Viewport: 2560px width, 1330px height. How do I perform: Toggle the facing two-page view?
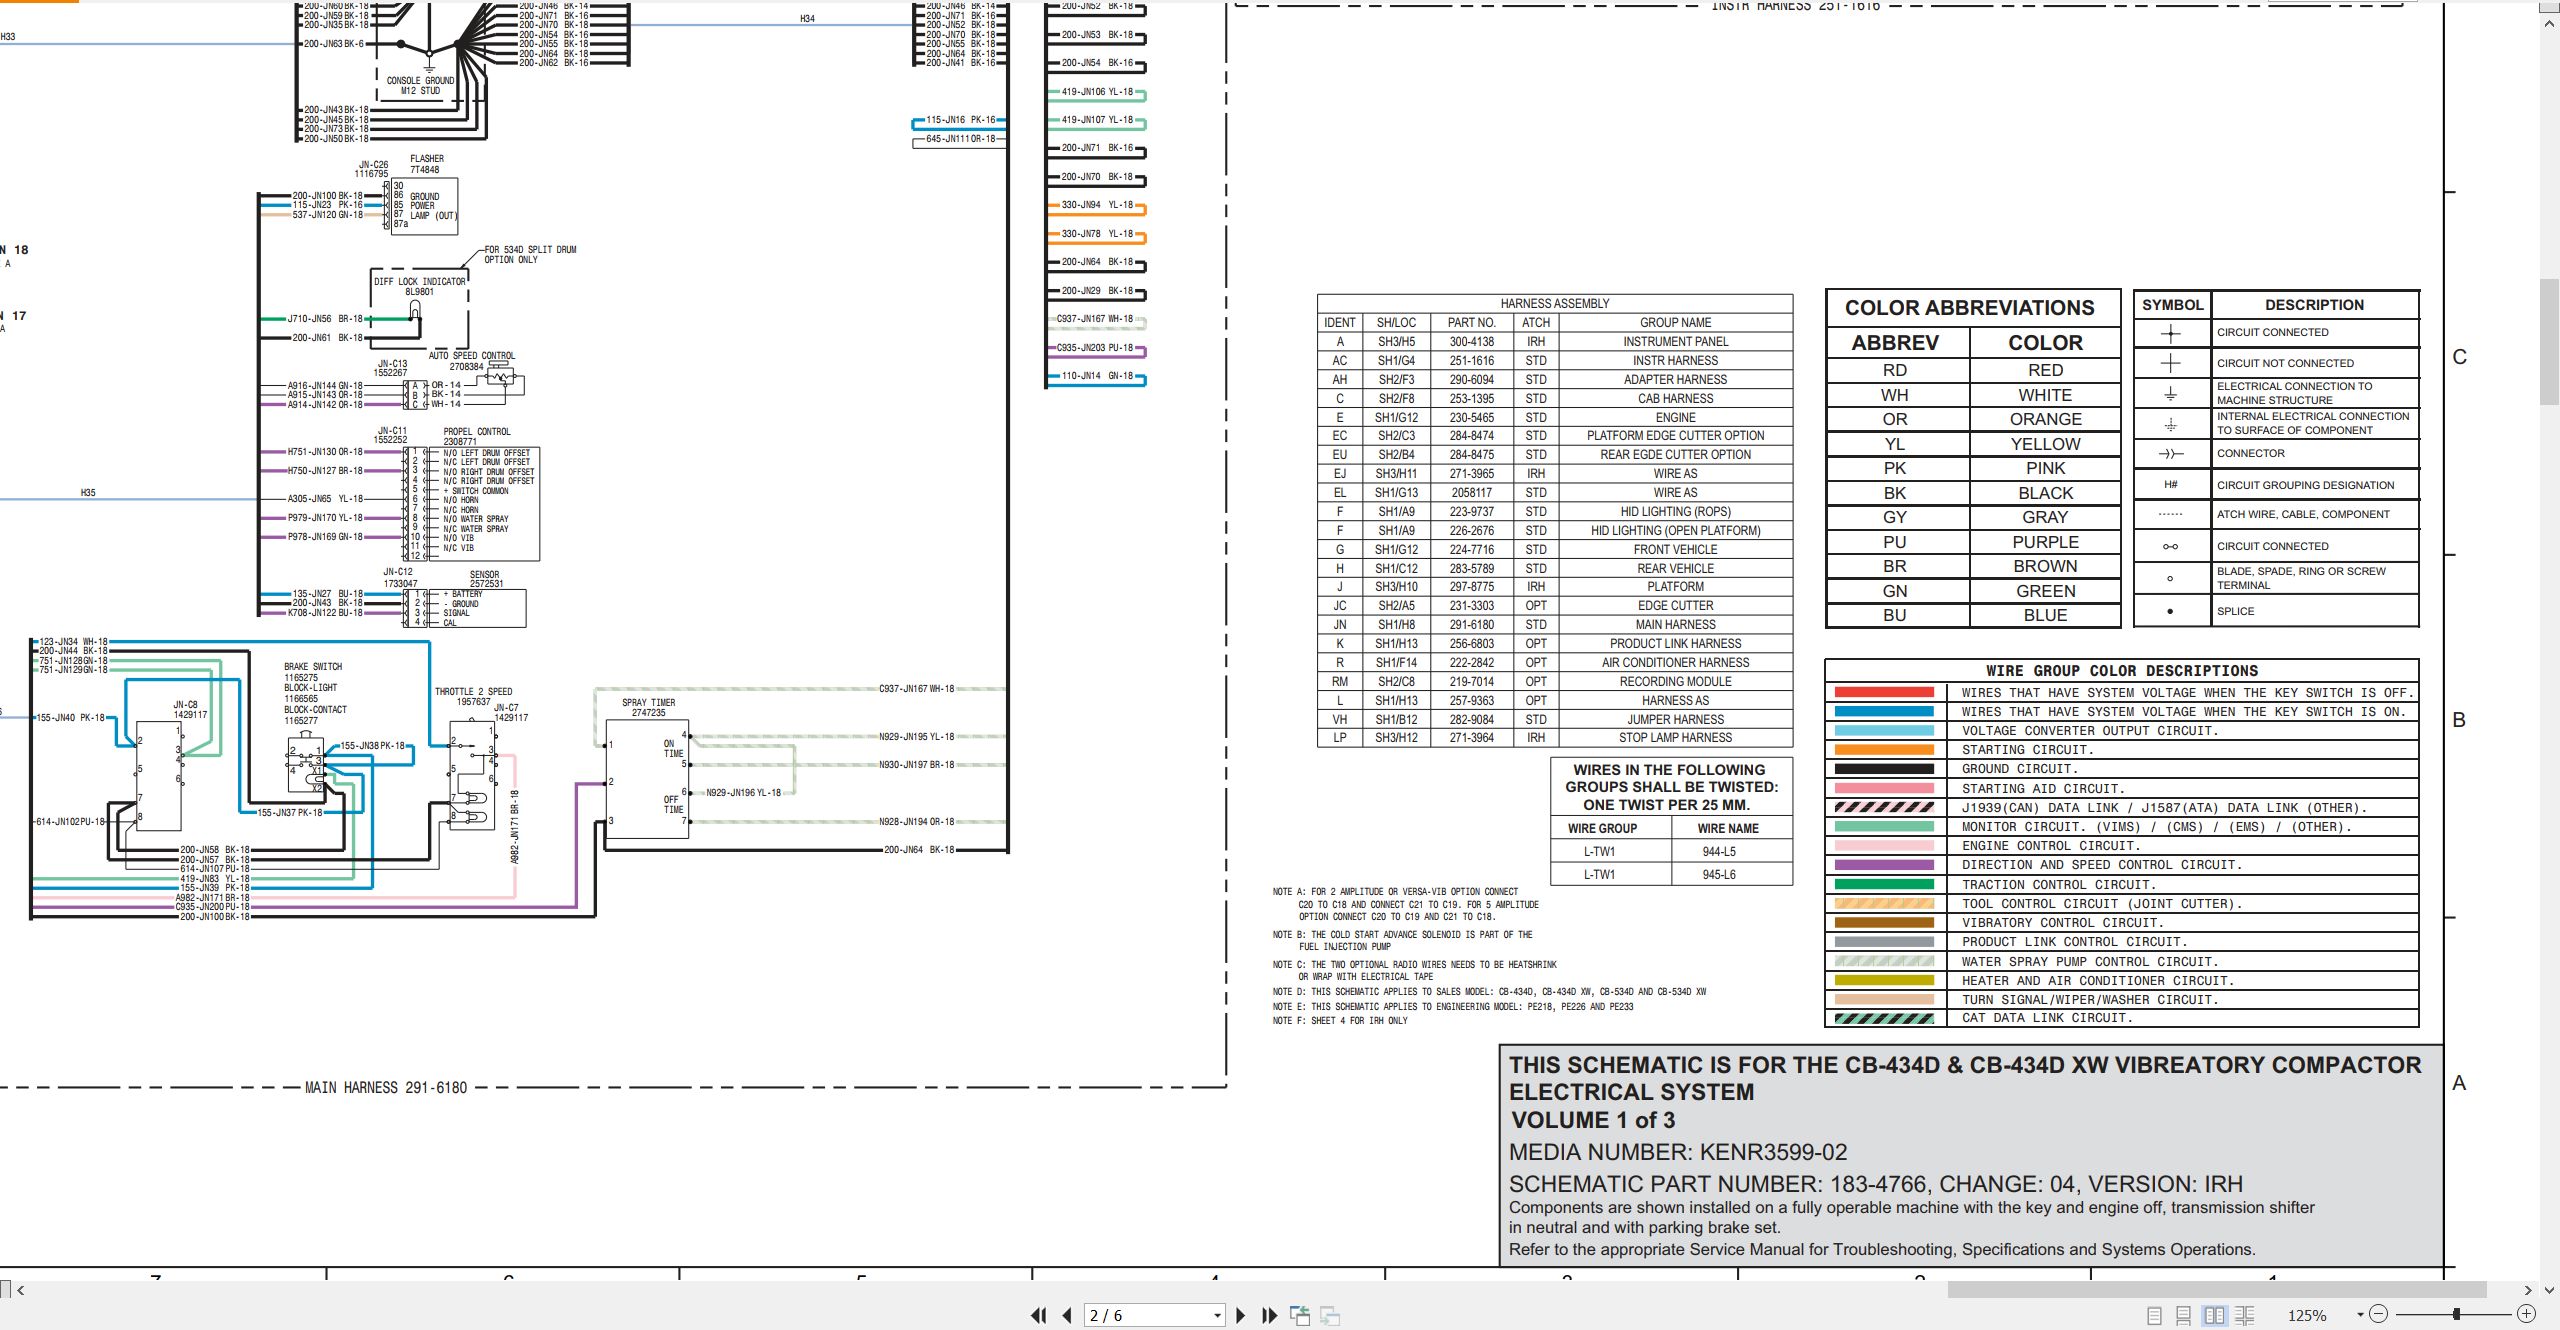(x=2214, y=1315)
